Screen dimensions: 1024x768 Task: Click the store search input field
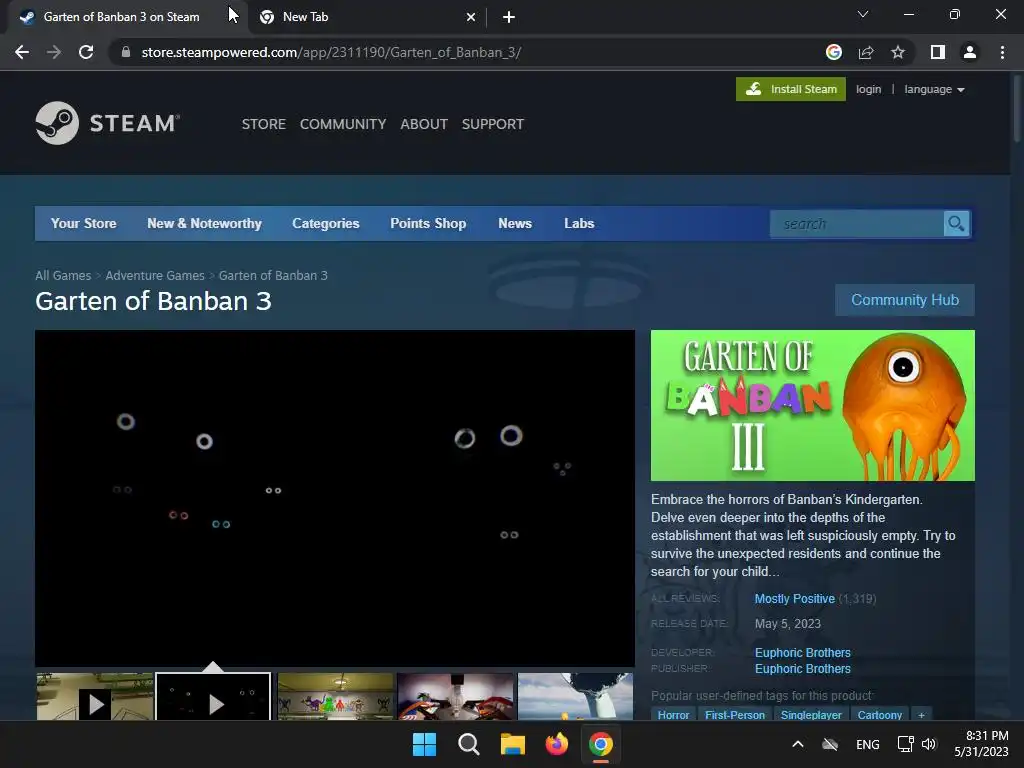click(857, 224)
